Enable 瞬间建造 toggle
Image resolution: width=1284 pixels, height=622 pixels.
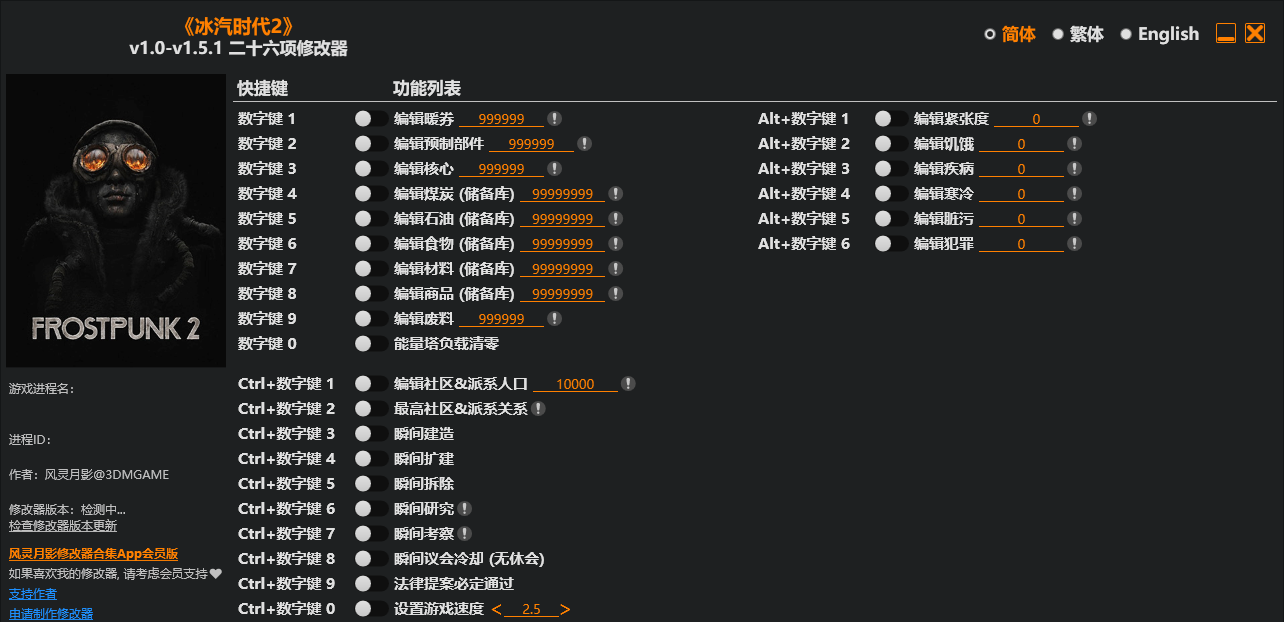pos(371,434)
